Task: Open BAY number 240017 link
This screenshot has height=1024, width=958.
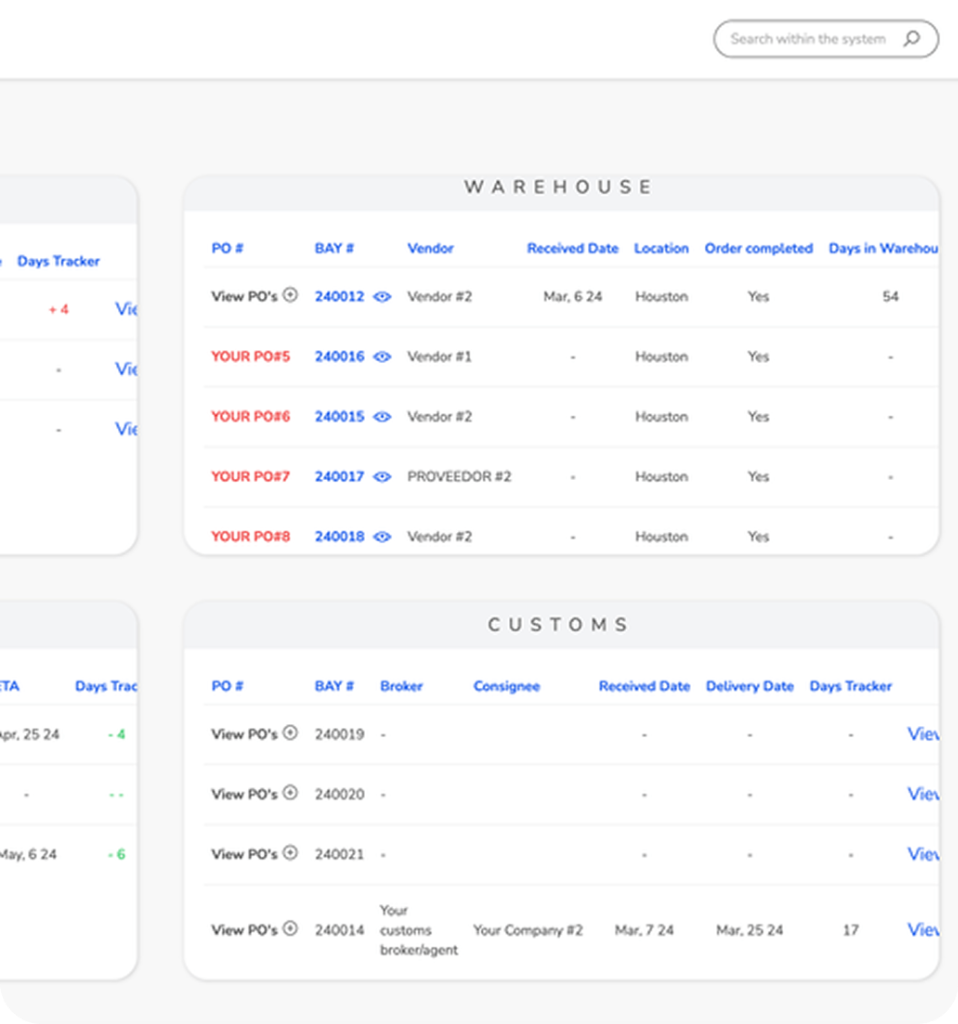Action: [340, 477]
